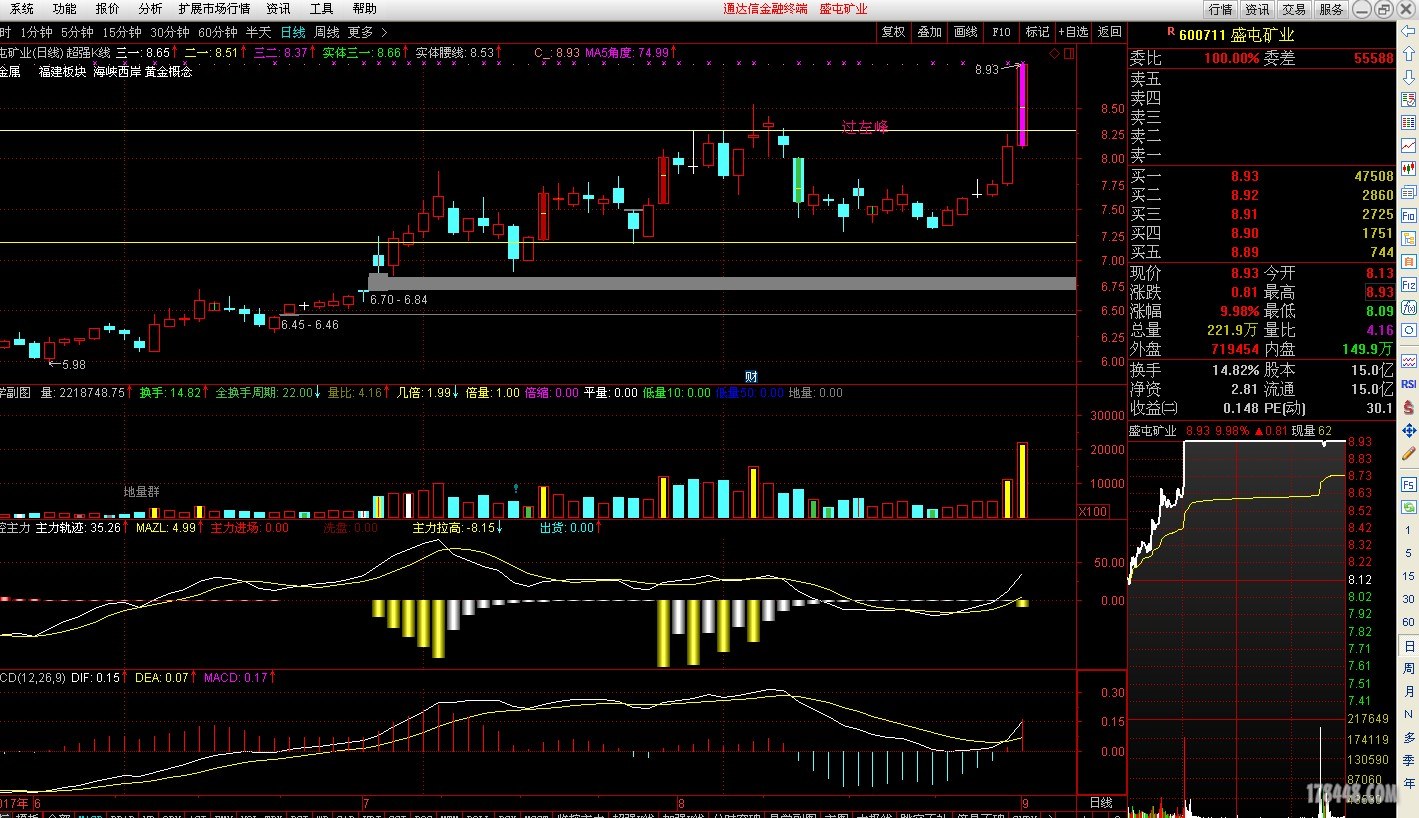The image size is (1419, 818).
Task: Open the 系统 menu
Action: pyautogui.click(x=22, y=9)
